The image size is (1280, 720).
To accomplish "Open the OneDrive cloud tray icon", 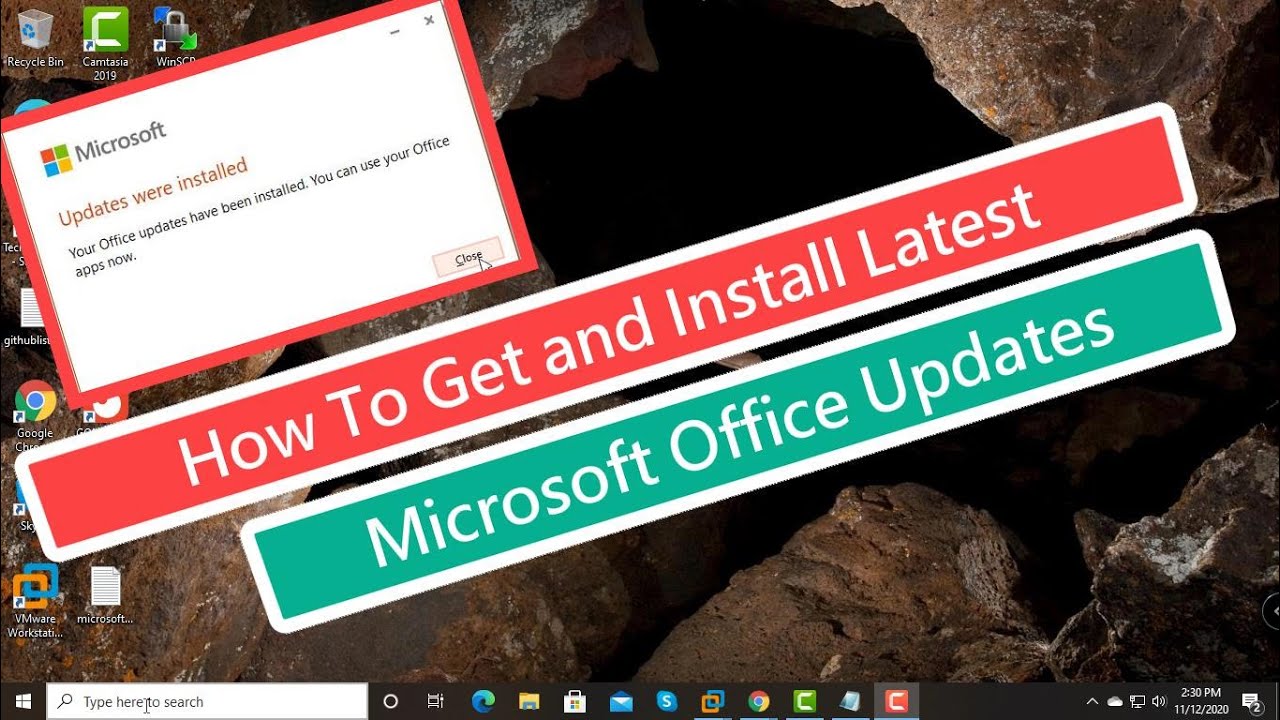I will (x=1115, y=701).
